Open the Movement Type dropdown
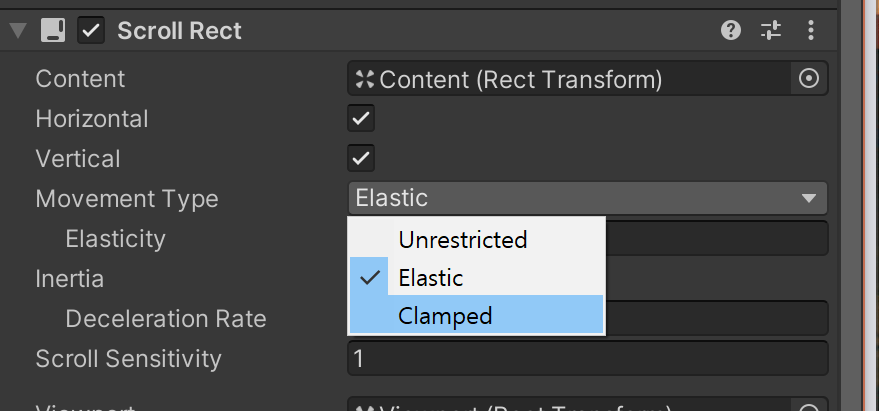The height and width of the screenshot is (411, 879). click(587, 198)
